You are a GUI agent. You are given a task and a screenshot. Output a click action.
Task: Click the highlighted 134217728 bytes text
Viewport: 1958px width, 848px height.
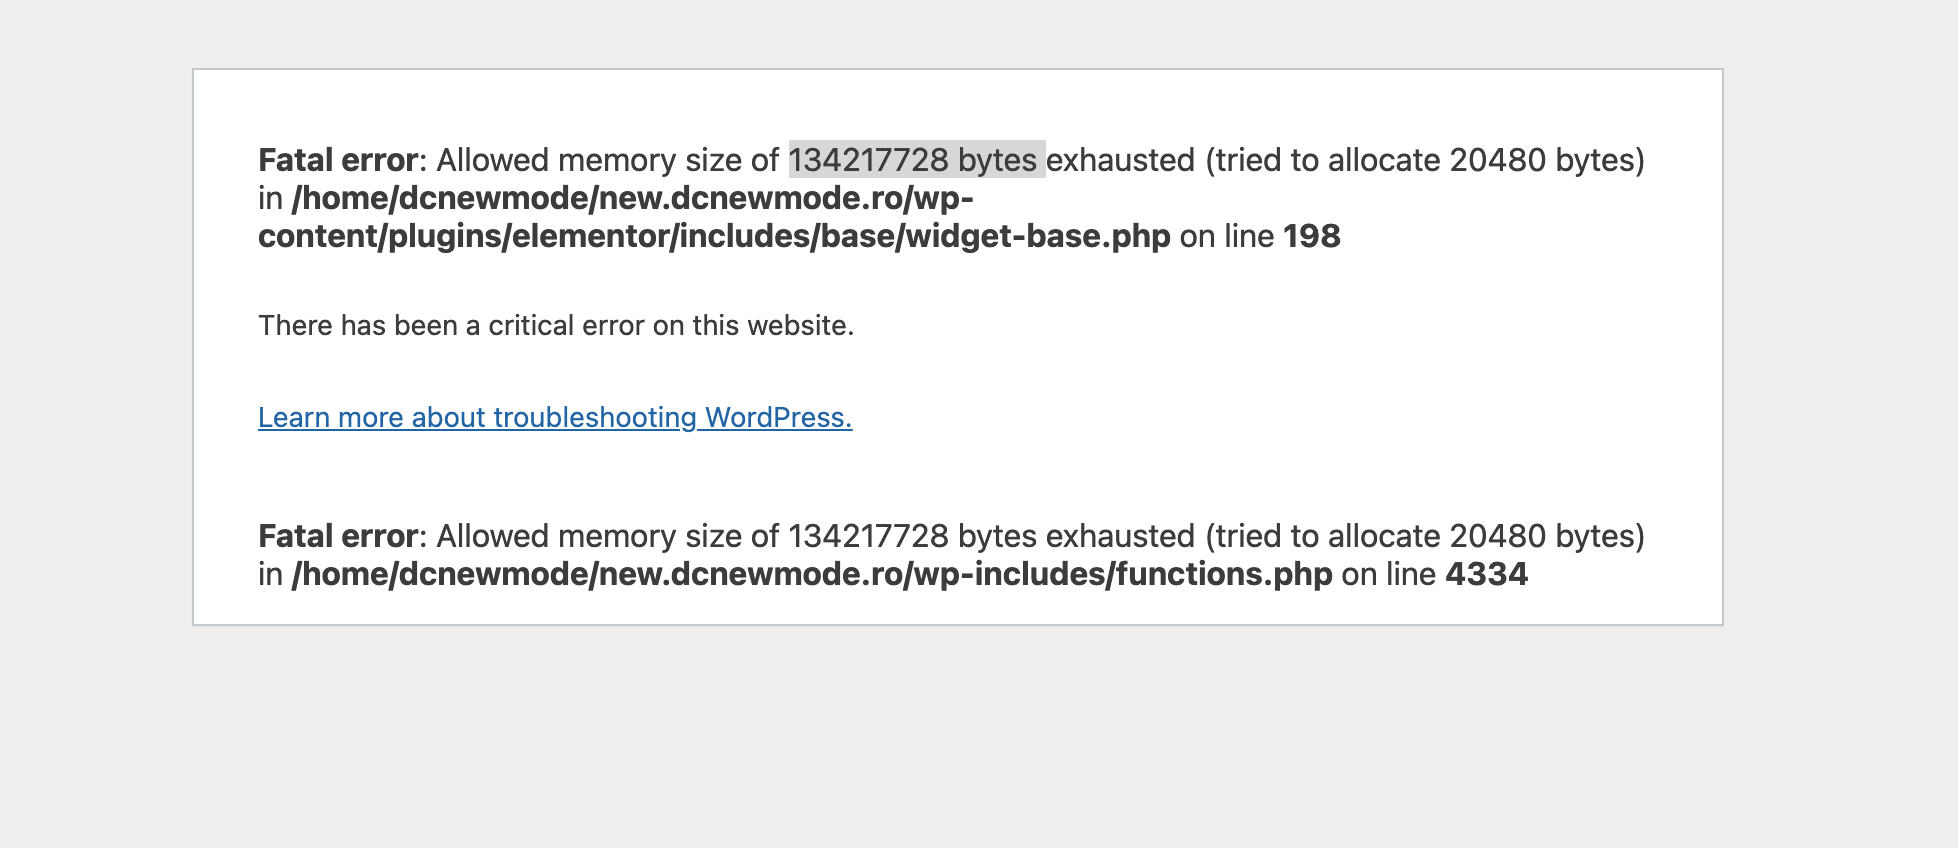(x=916, y=160)
